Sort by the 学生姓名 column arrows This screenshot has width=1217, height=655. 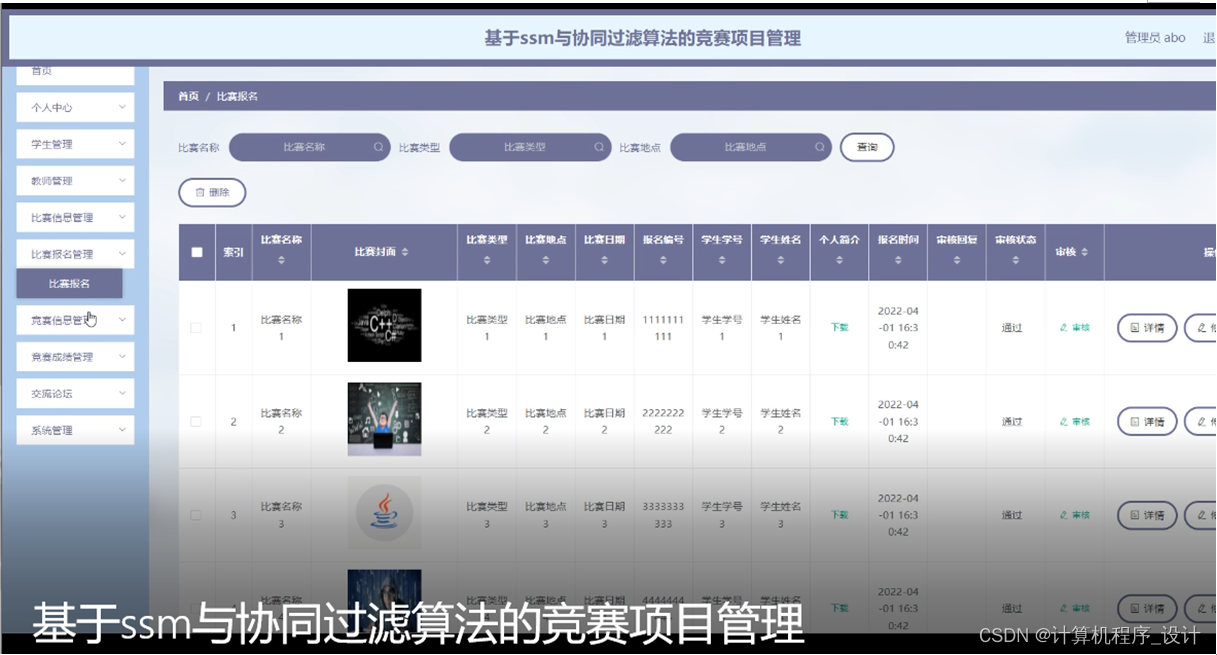pos(780,260)
